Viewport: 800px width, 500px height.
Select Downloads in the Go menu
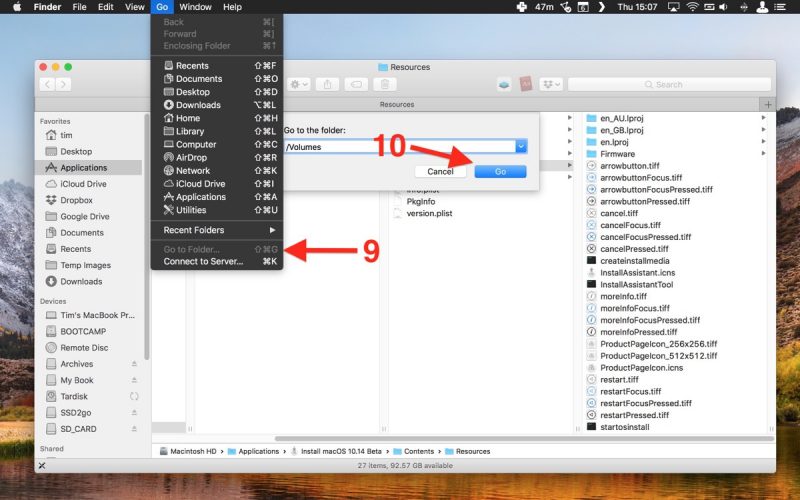(x=217, y=105)
